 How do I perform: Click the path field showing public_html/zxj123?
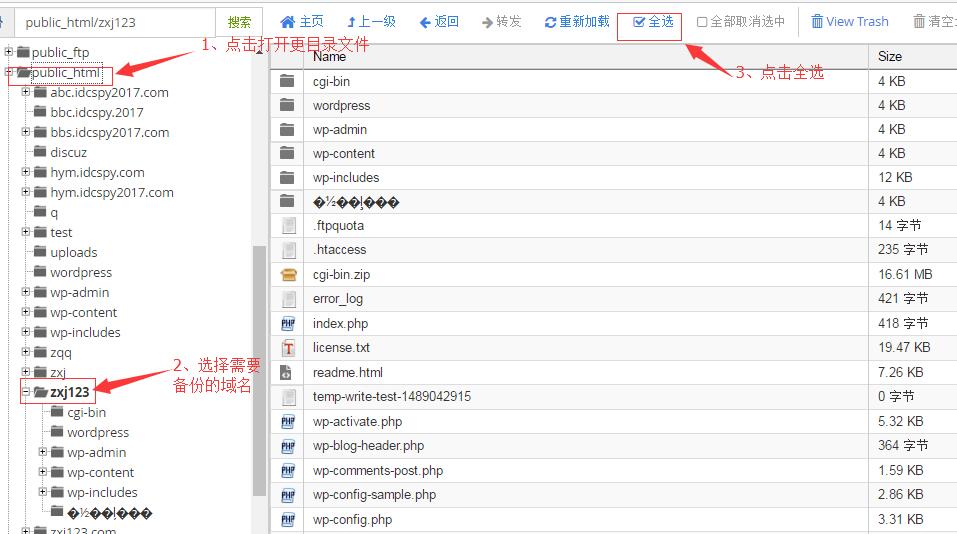[115, 22]
